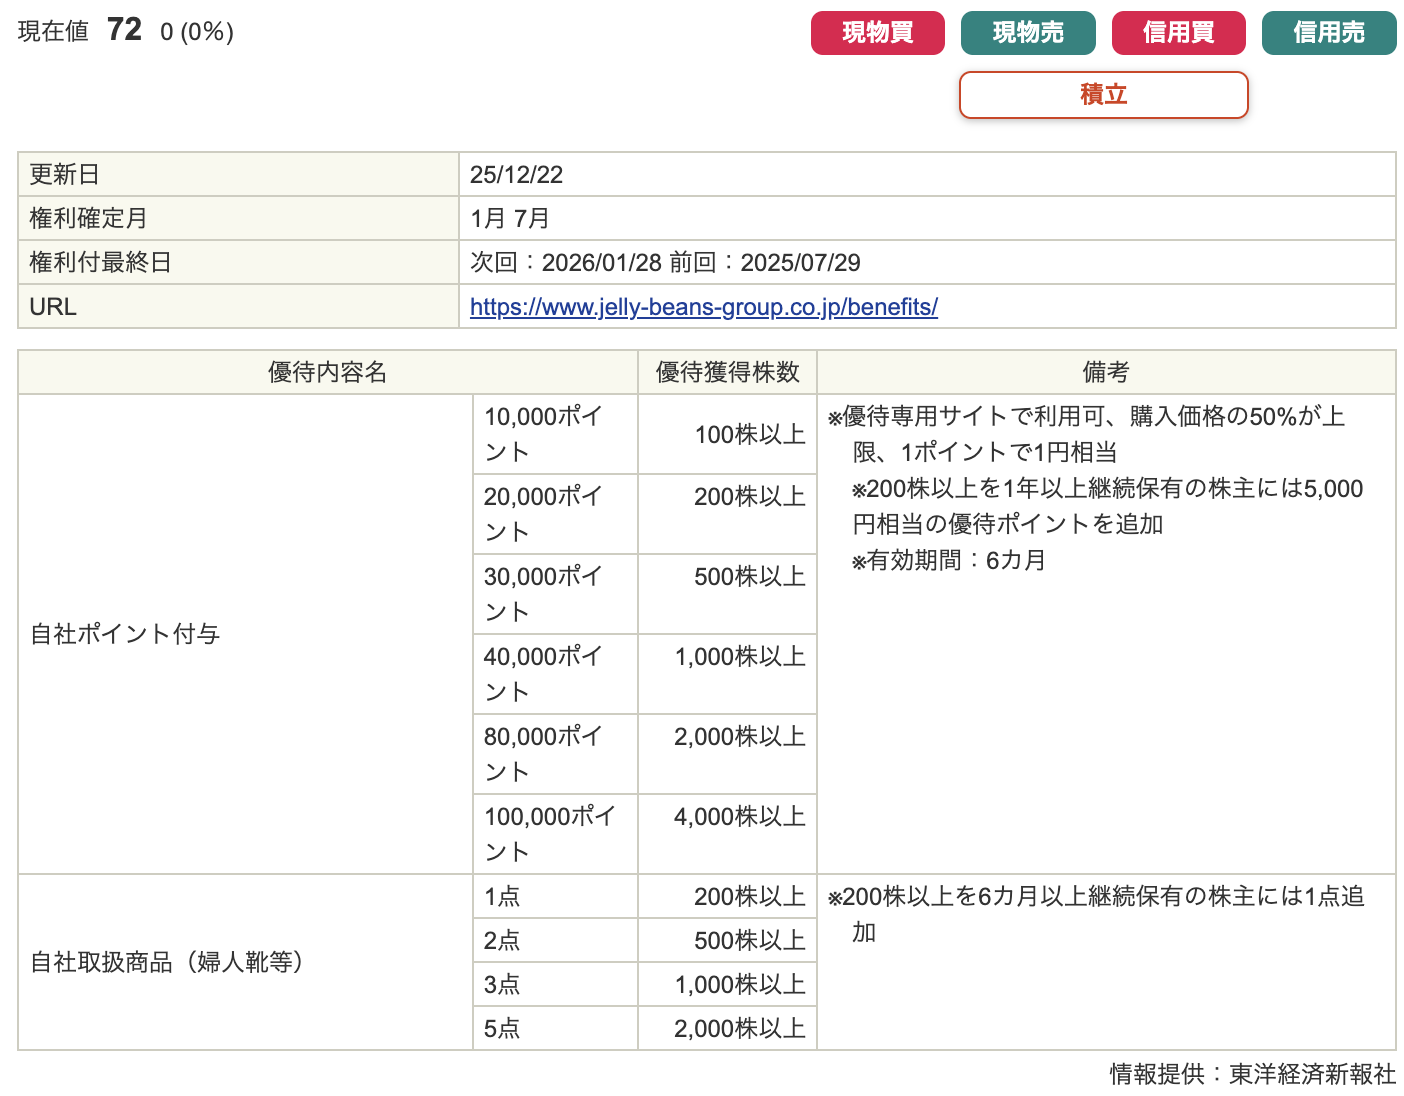The image size is (1404, 1096).
Task: Click the 自社ポイント付与 row label
Action: (x=125, y=634)
